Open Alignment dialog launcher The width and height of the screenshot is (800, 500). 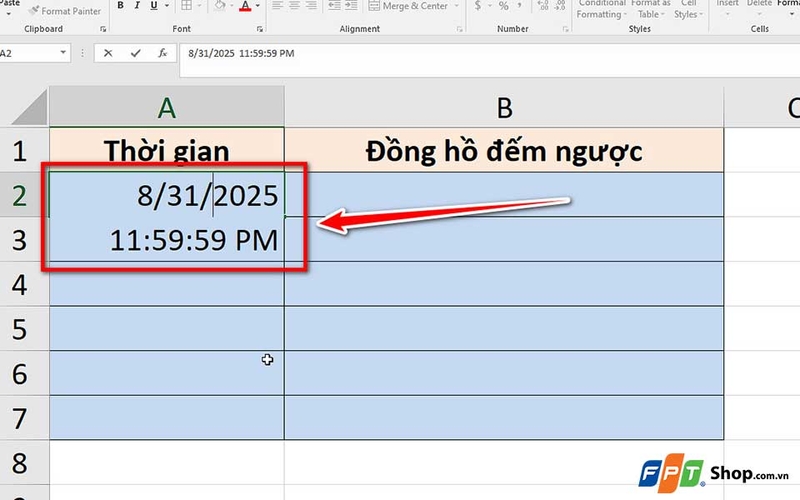point(460,29)
